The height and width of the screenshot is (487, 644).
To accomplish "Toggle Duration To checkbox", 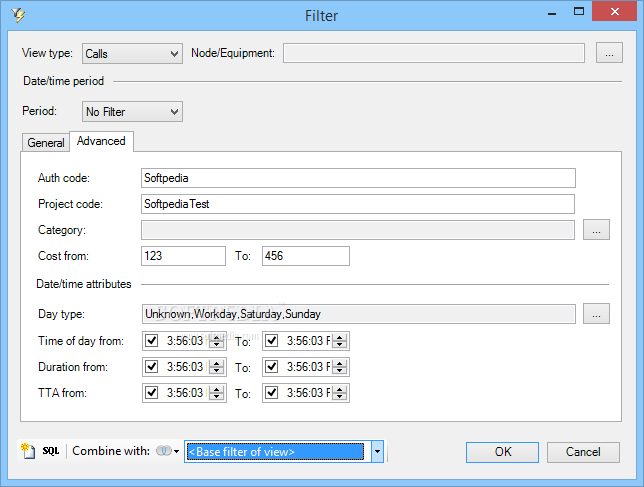I will (x=271, y=366).
